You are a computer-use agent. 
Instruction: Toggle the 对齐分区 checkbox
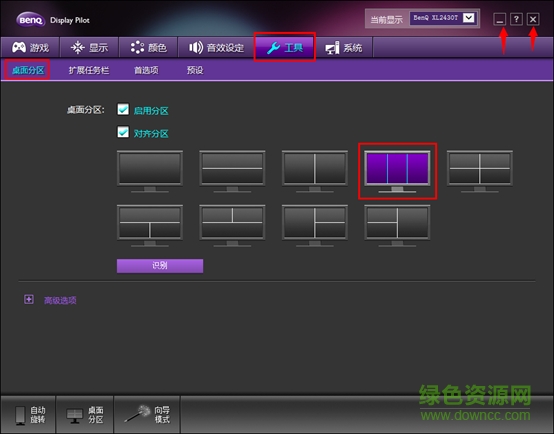(x=123, y=133)
